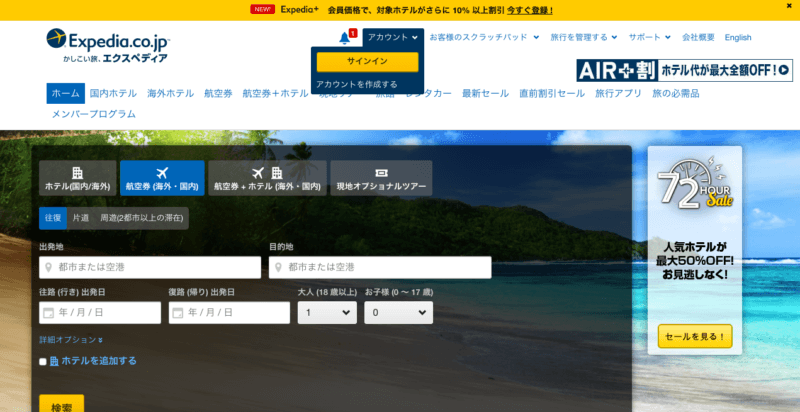This screenshot has width=800, height=412.
Task: Click the ticket icon for local tours
Action: tap(381, 173)
